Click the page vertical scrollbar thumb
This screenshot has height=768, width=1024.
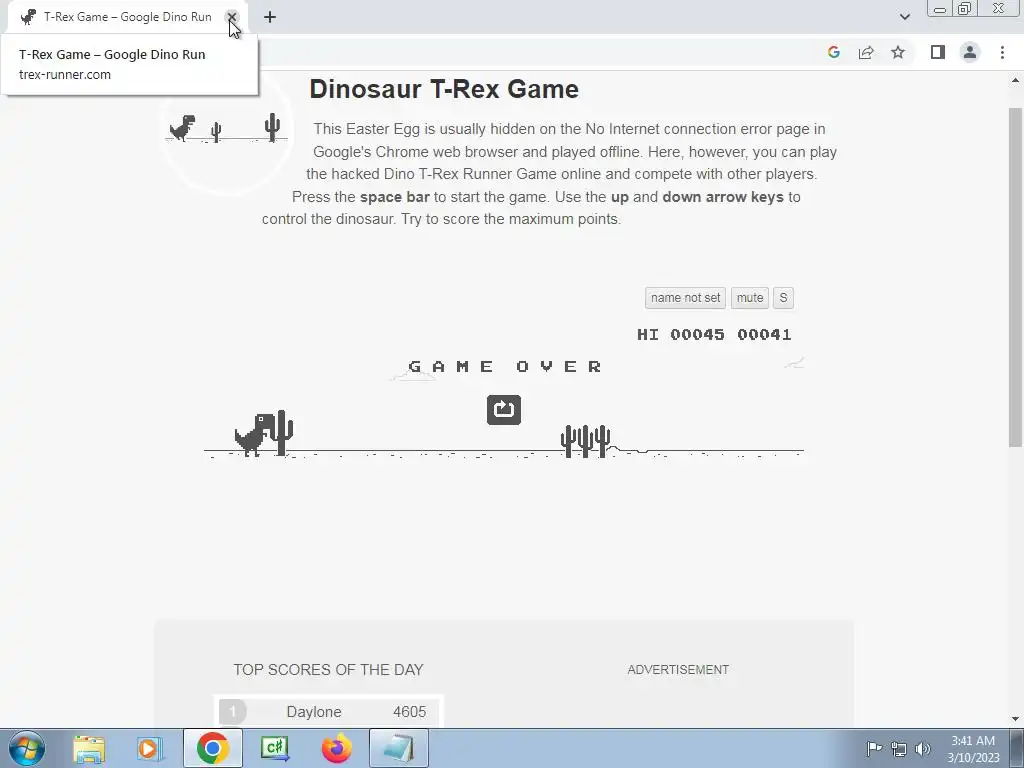[1016, 278]
